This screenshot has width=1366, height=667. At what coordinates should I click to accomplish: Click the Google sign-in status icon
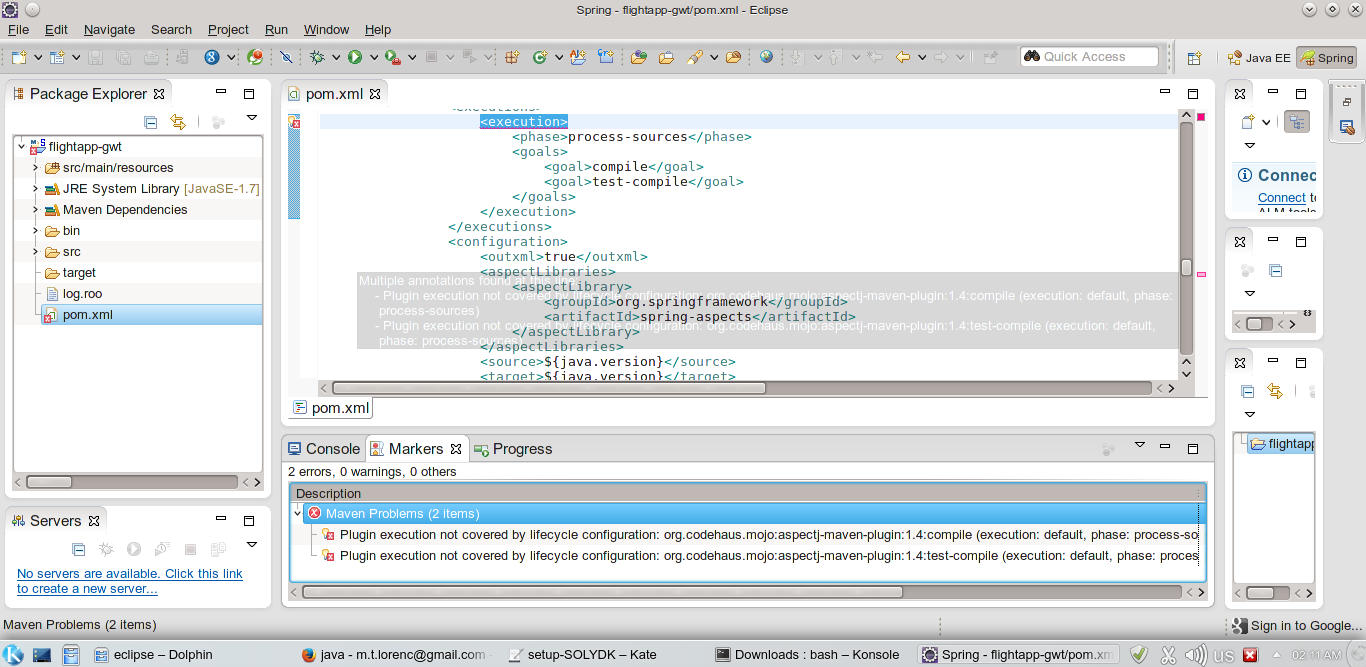pyautogui.click(x=1240, y=626)
